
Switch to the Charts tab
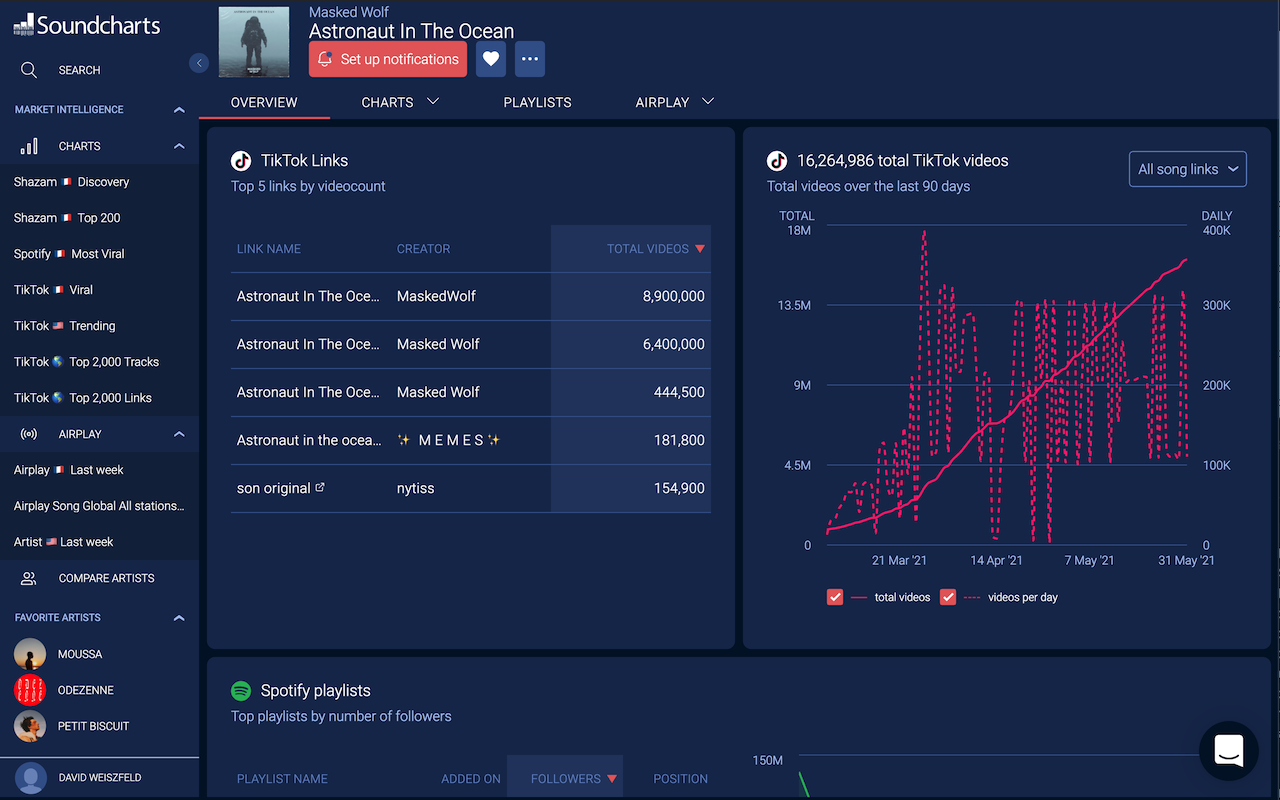click(x=387, y=102)
